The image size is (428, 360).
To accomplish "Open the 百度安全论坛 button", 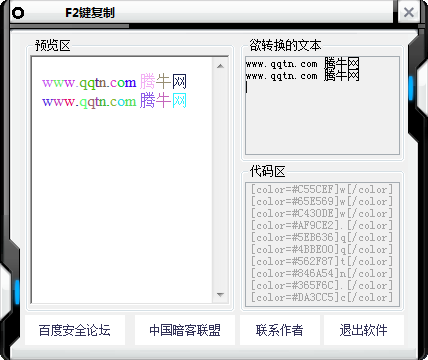I will (x=75, y=330).
